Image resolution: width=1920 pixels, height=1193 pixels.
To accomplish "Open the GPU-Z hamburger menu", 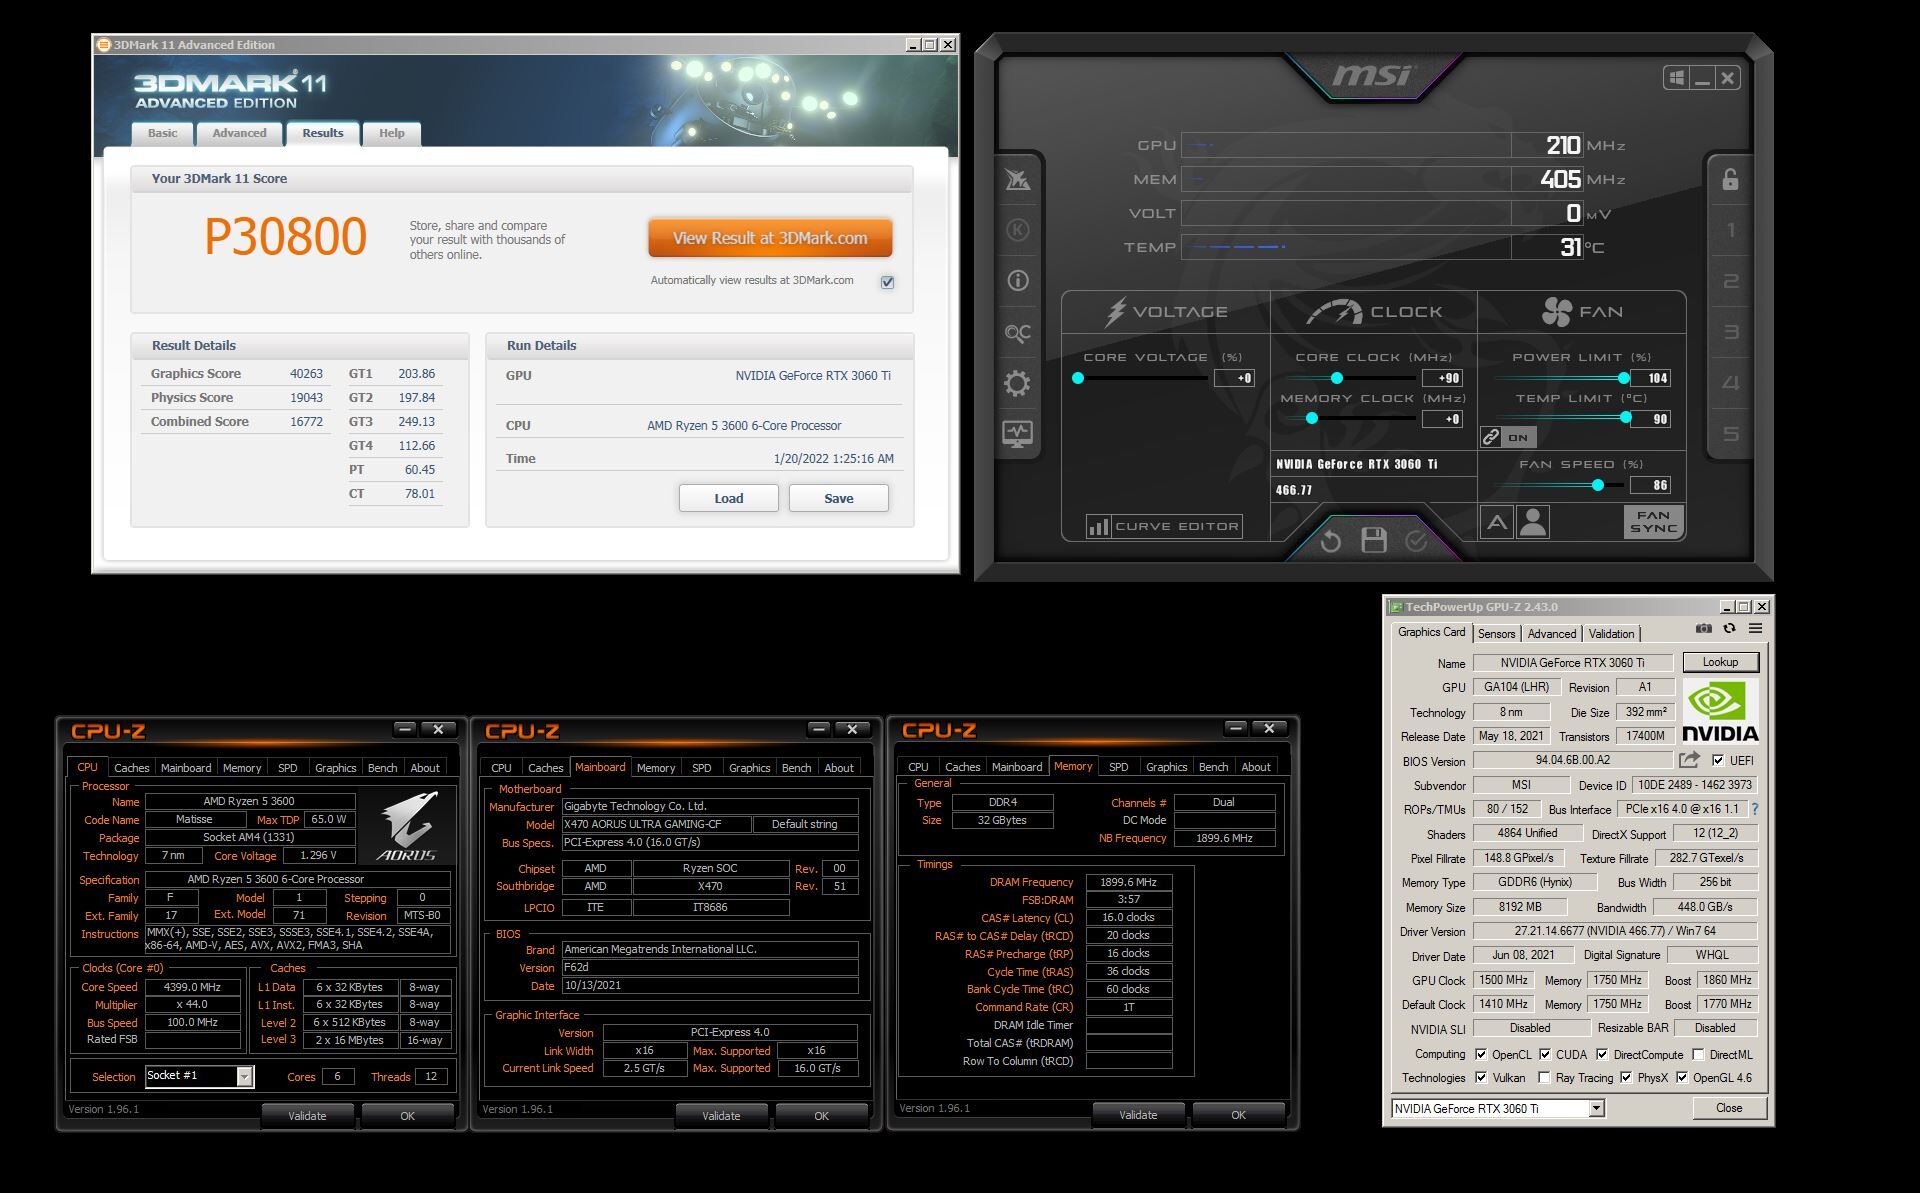I will [1755, 629].
